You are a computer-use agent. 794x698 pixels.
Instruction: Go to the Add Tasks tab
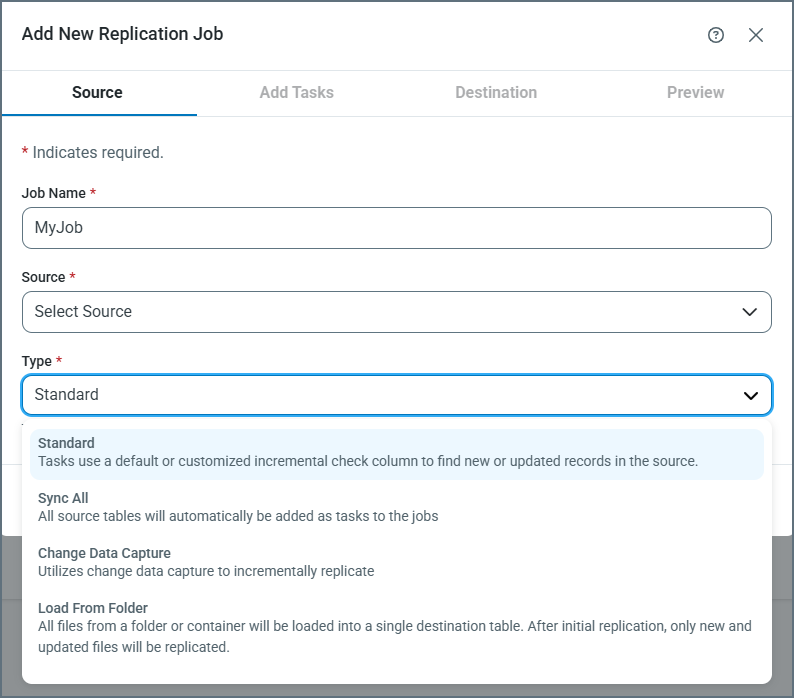point(296,92)
